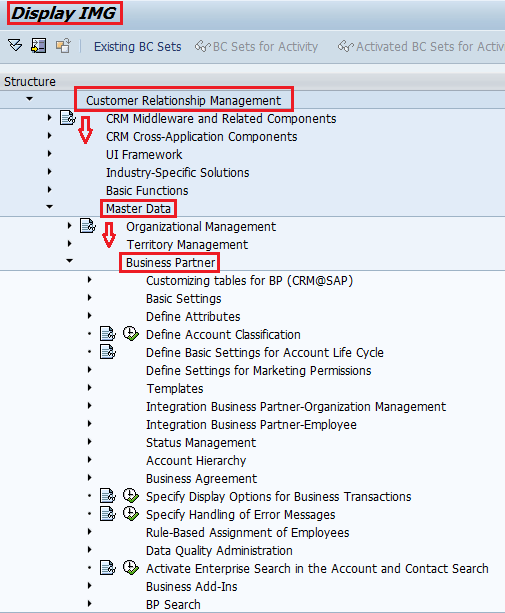Execute activity icon for Define Account Classification
The width and height of the screenshot is (505, 613).
(x=131, y=334)
